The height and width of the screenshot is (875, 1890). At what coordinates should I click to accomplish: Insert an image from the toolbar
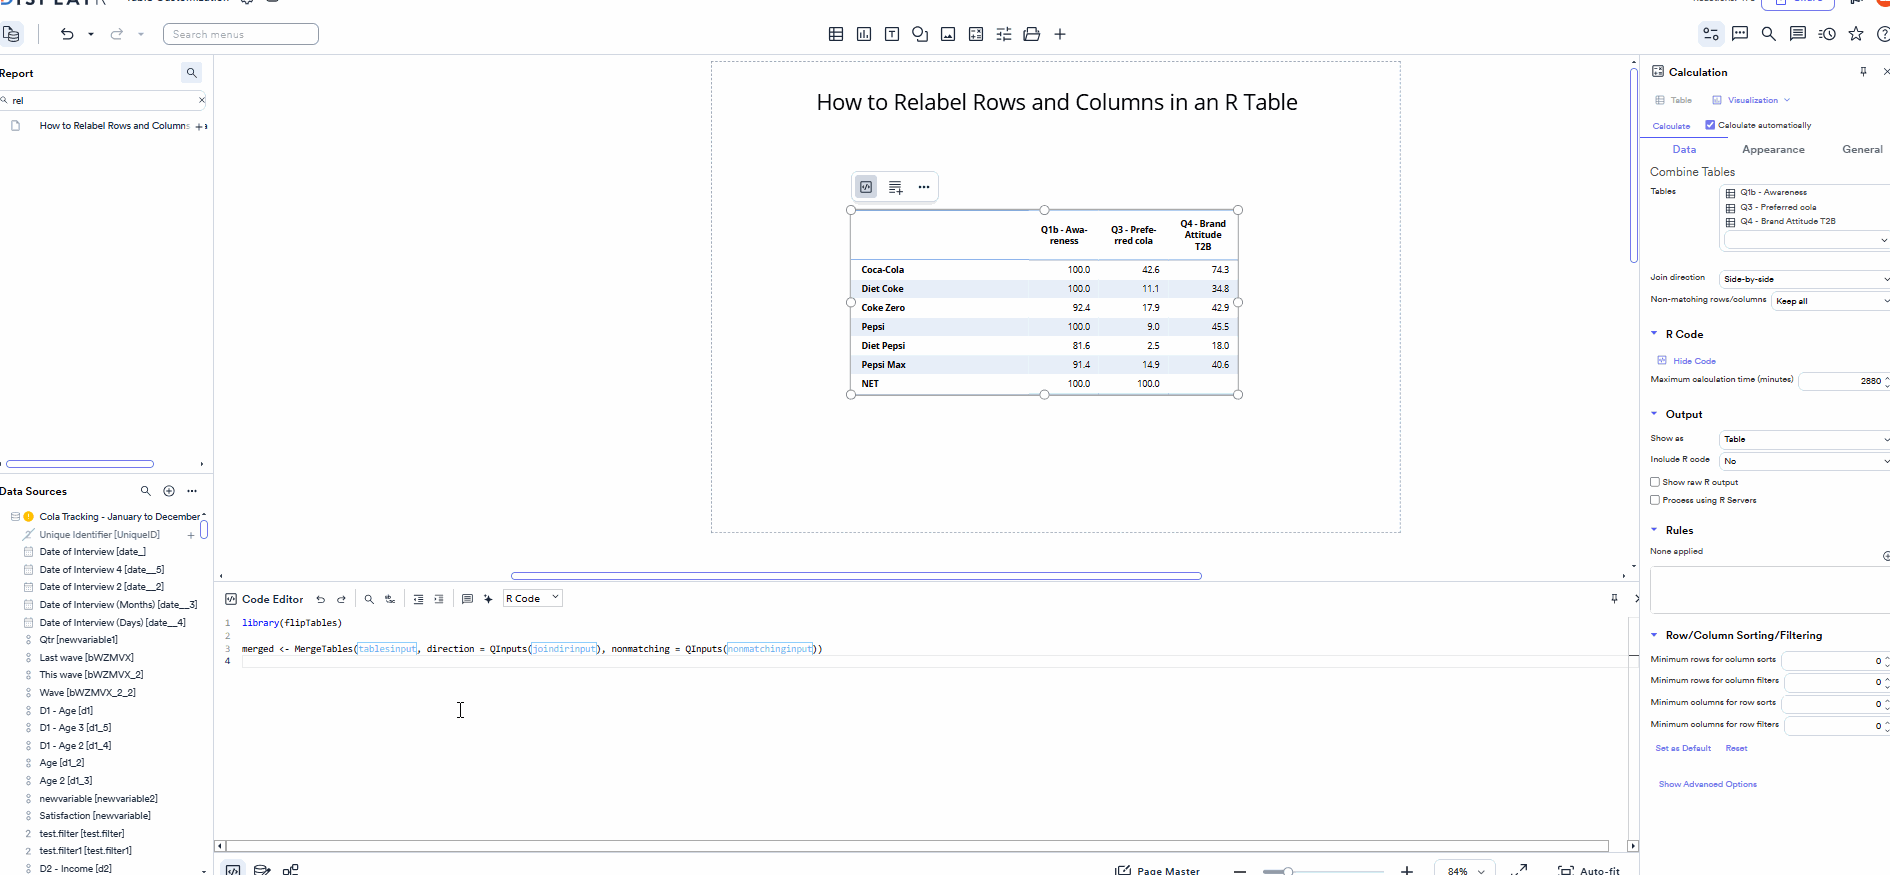(948, 34)
